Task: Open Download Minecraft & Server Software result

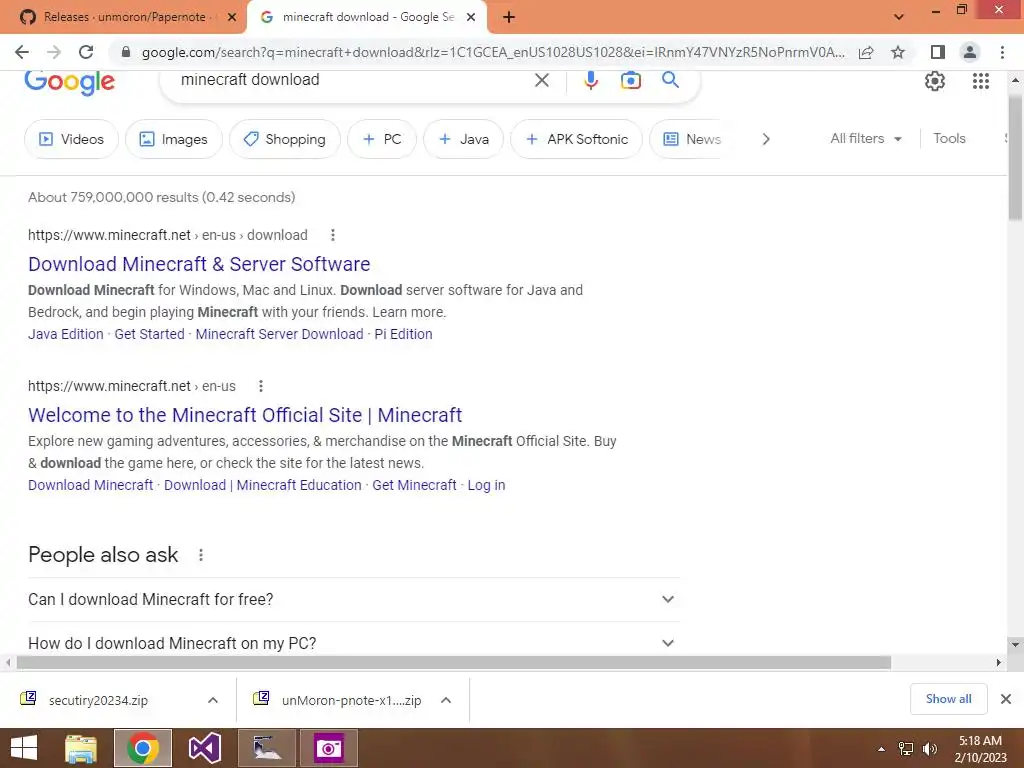Action: [x=199, y=264]
